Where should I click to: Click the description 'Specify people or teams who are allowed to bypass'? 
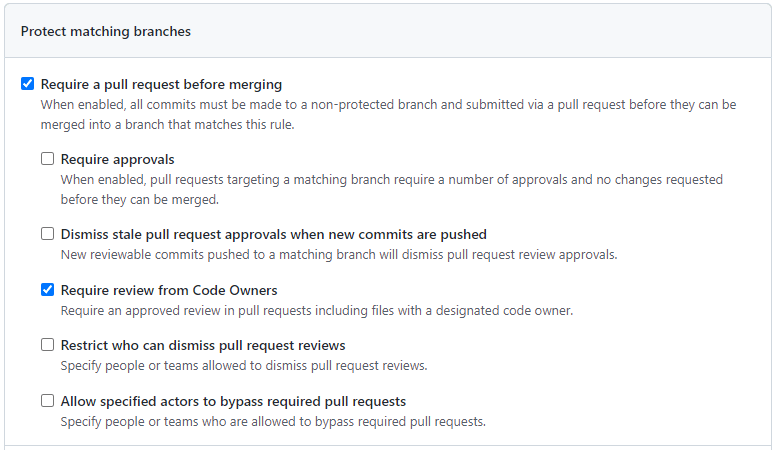tap(273, 421)
